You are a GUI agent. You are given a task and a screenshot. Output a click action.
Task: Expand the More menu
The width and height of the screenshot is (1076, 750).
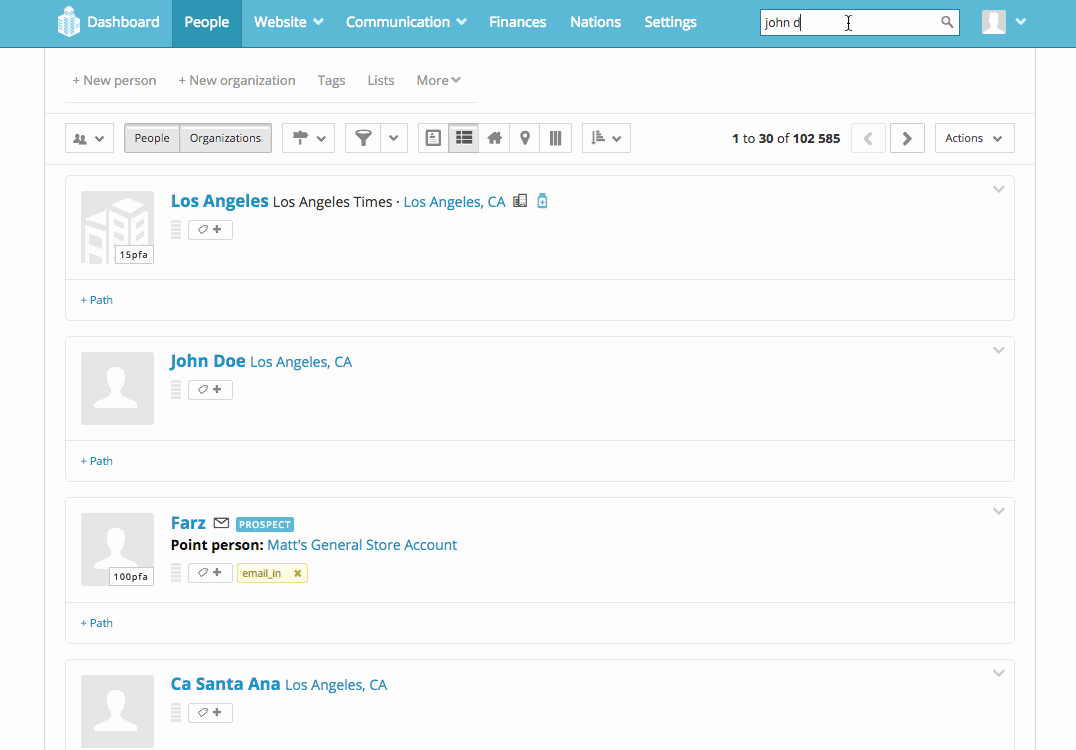point(438,80)
